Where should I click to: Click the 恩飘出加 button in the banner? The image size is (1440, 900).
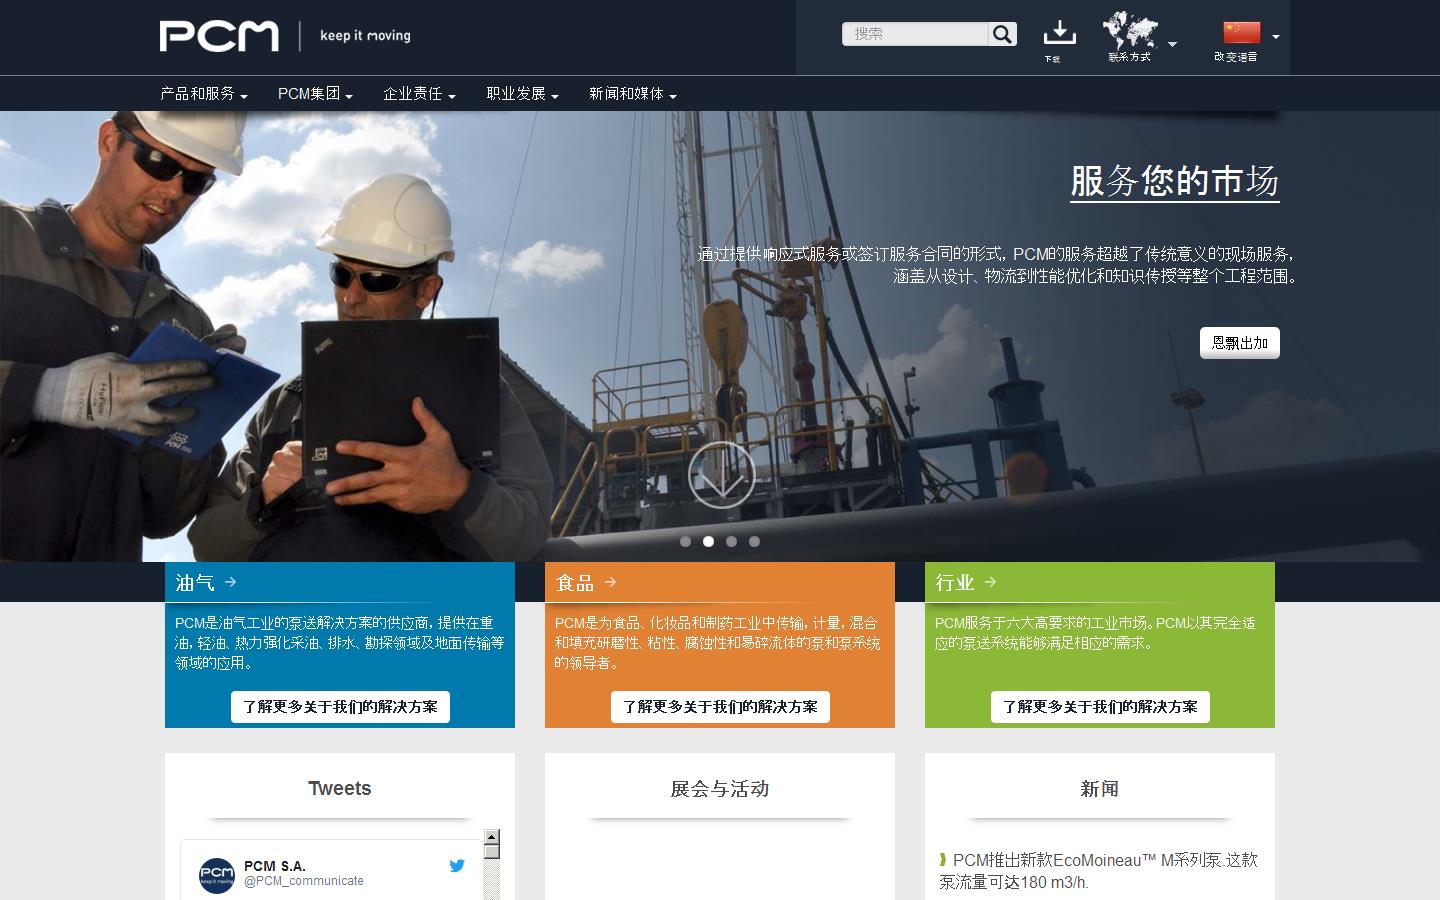pyautogui.click(x=1239, y=342)
